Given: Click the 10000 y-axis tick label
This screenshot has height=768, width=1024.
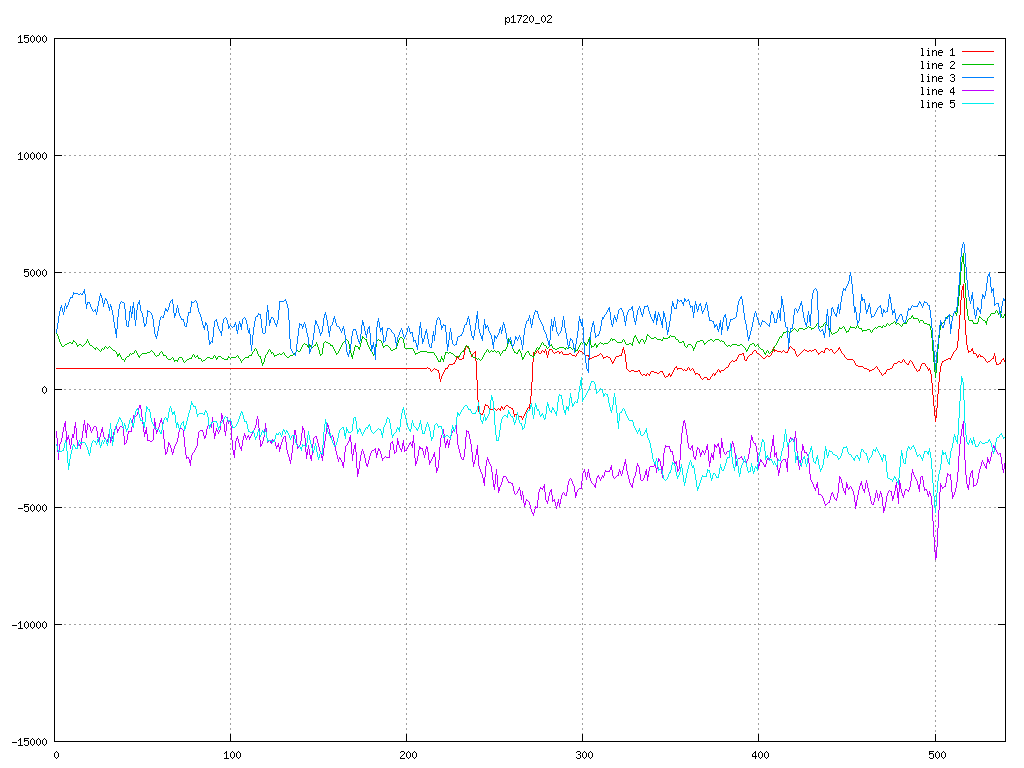Looking at the screenshot, I should 31,156.
